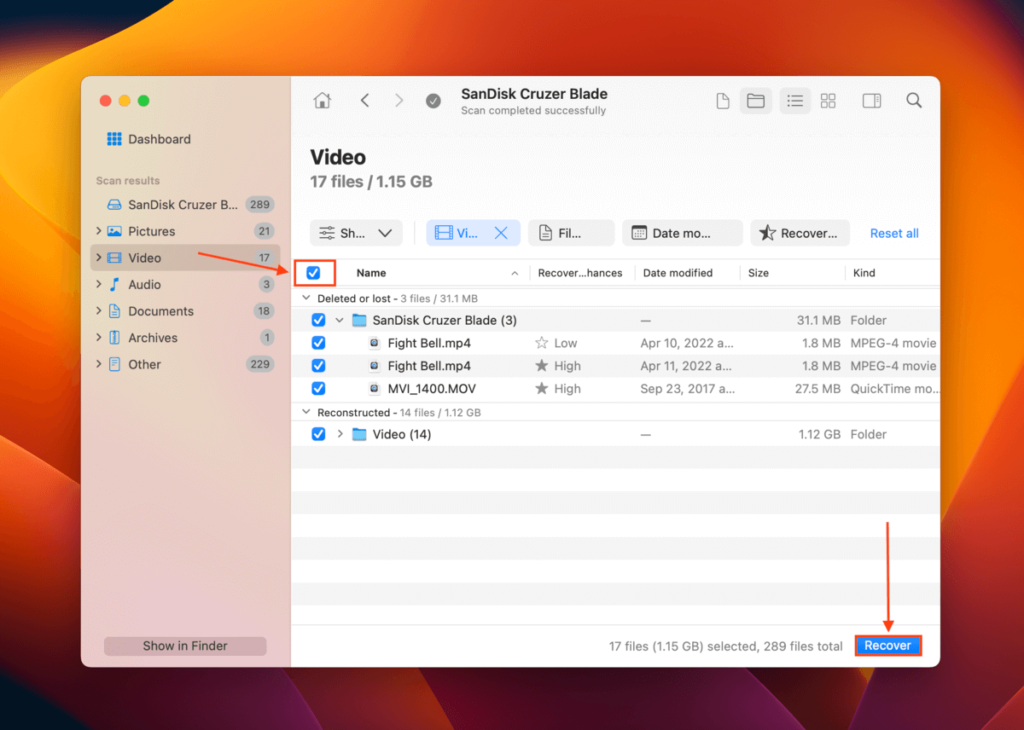Click the scan completed checkmark icon
This screenshot has width=1024, height=730.
pyautogui.click(x=433, y=101)
